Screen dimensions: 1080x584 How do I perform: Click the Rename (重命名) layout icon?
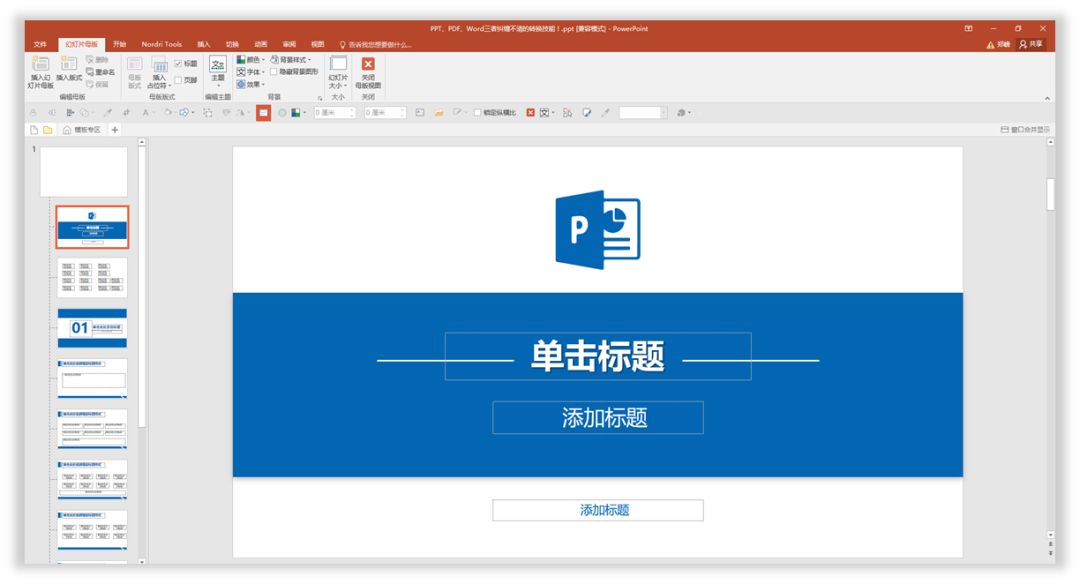101,72
